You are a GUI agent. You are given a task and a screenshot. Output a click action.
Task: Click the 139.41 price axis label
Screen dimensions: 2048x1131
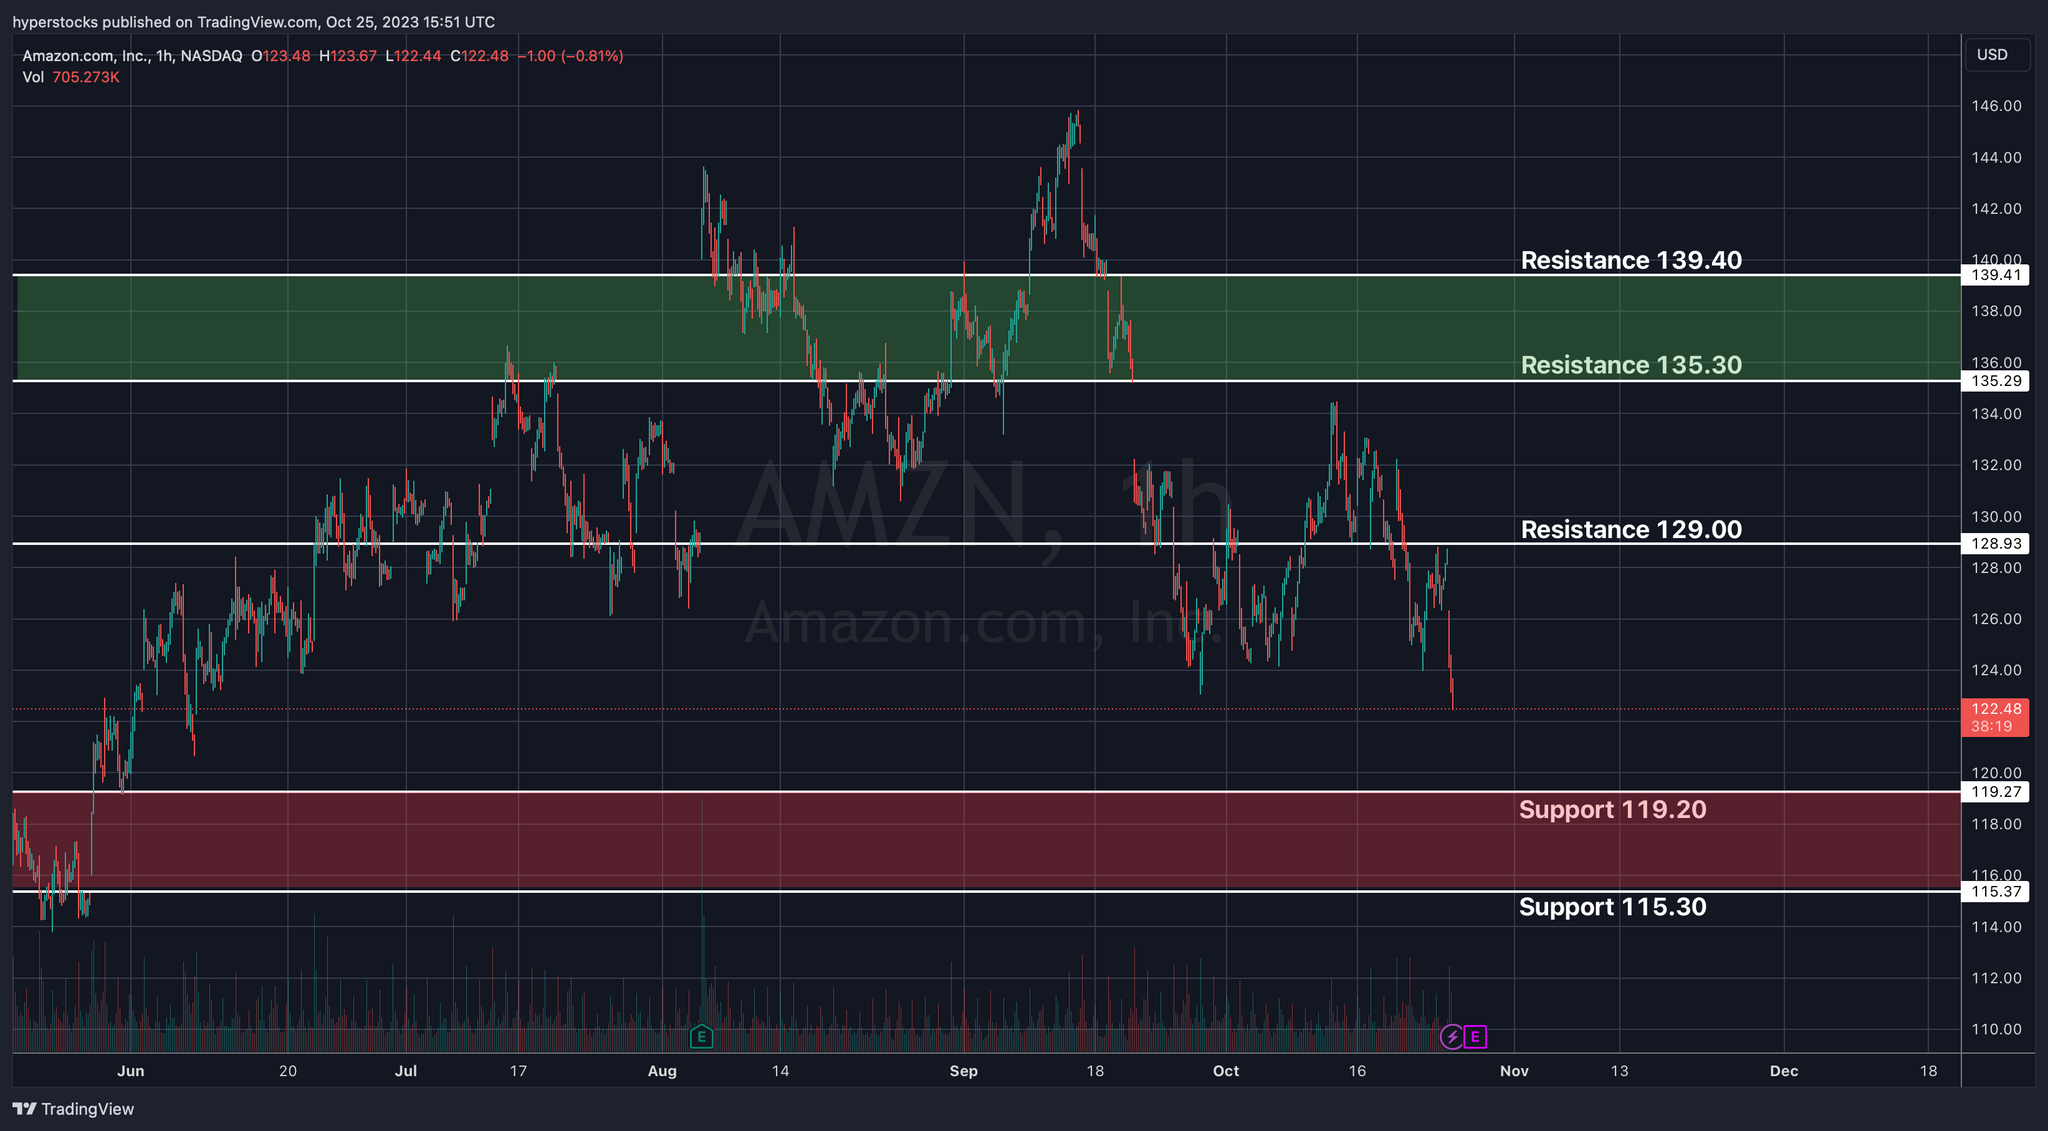click(1994, 275)
